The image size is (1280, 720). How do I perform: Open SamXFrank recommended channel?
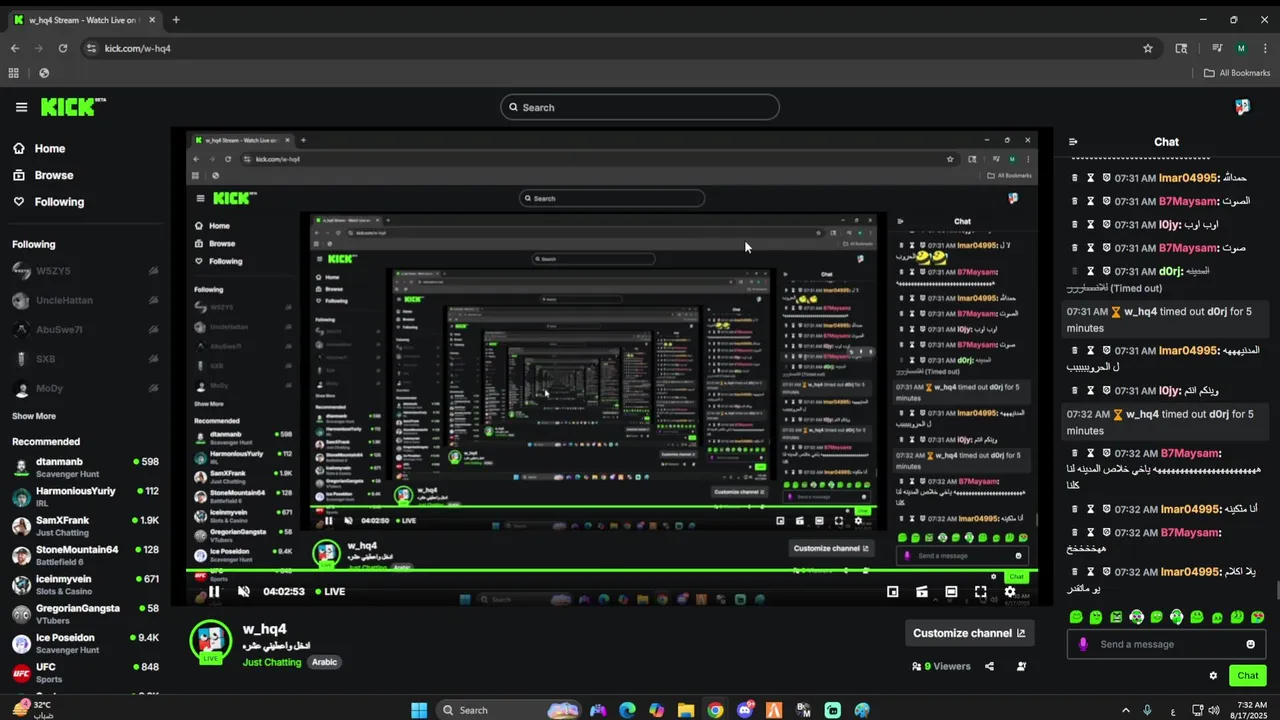point(85,526)
